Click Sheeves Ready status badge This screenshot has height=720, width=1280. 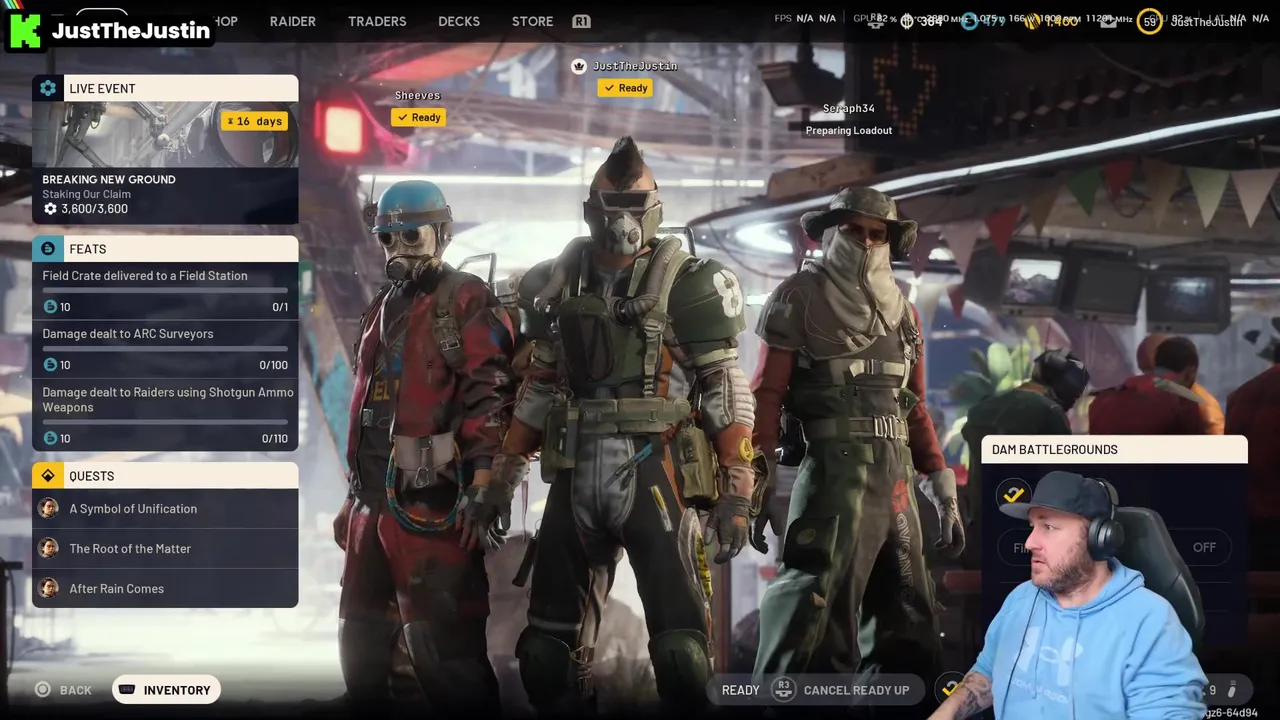tap(418, 117)
